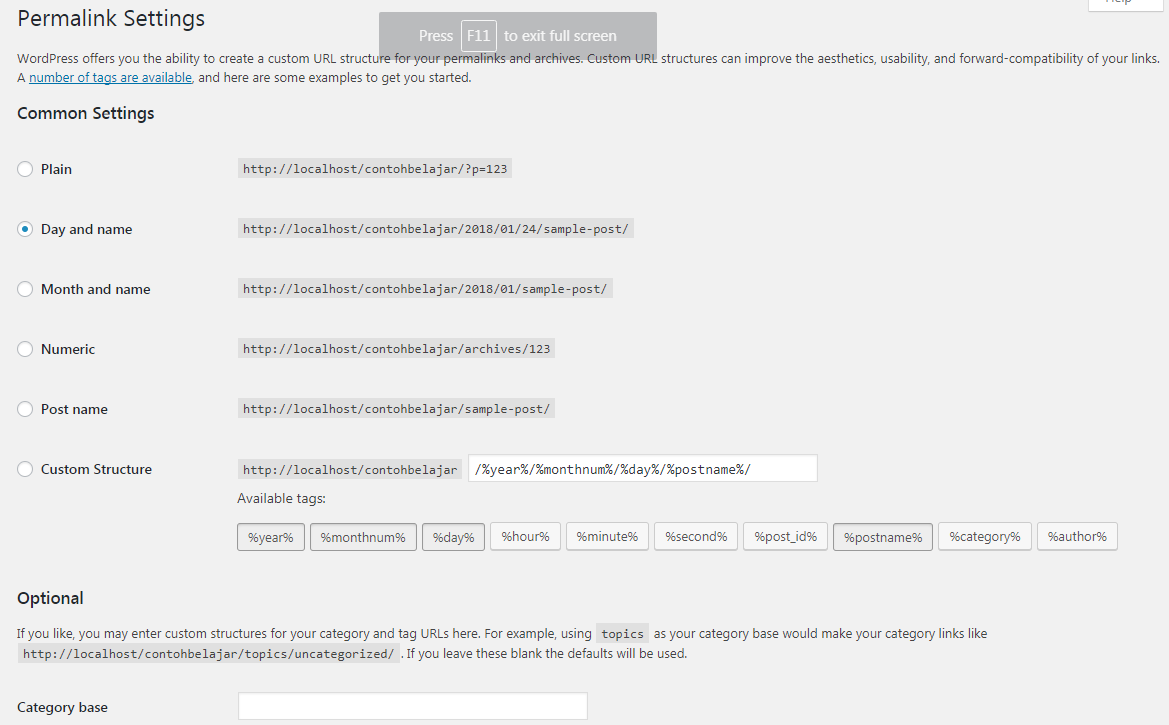The width and height of the screenshot is (1169, 725).
Task: Open the 'number of tags are available' link
Action: coord(110,78)
